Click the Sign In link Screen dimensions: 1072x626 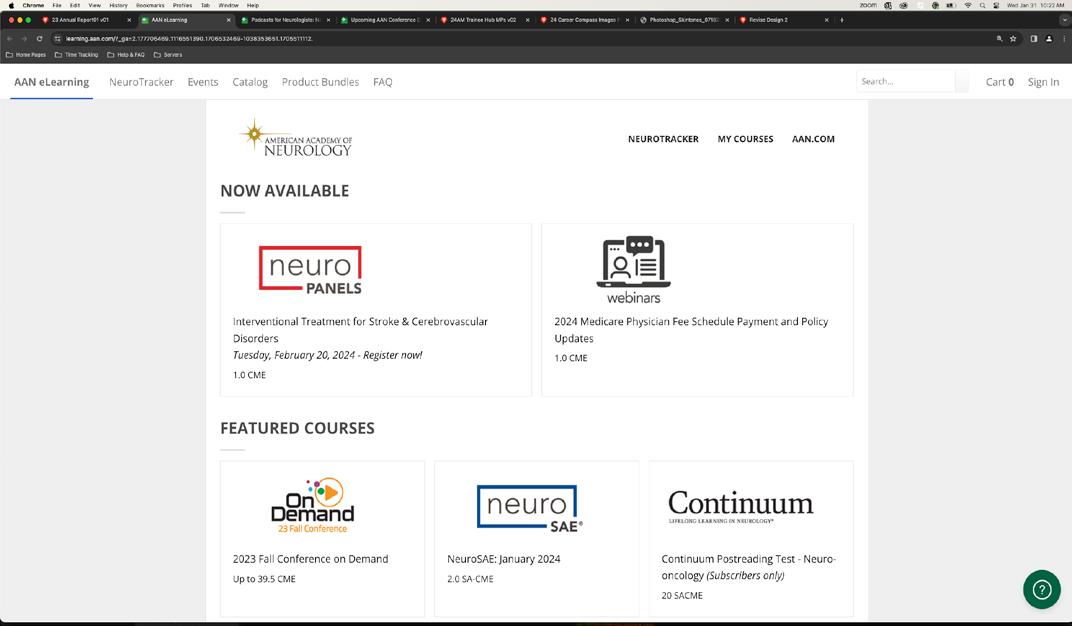pos(1043,82)
